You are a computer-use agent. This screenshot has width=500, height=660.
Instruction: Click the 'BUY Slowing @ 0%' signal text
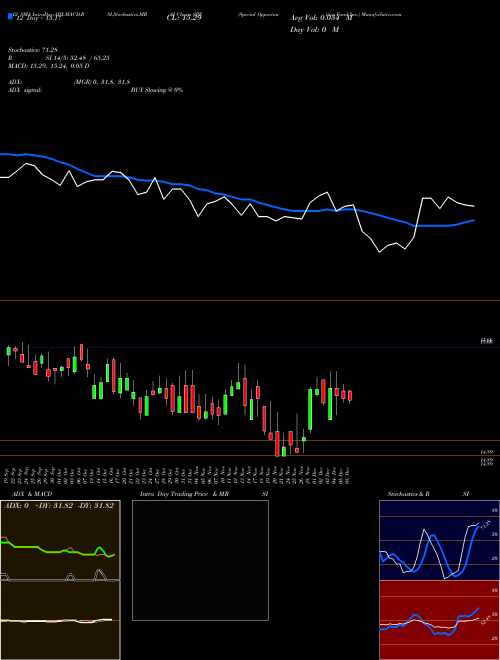157,90
